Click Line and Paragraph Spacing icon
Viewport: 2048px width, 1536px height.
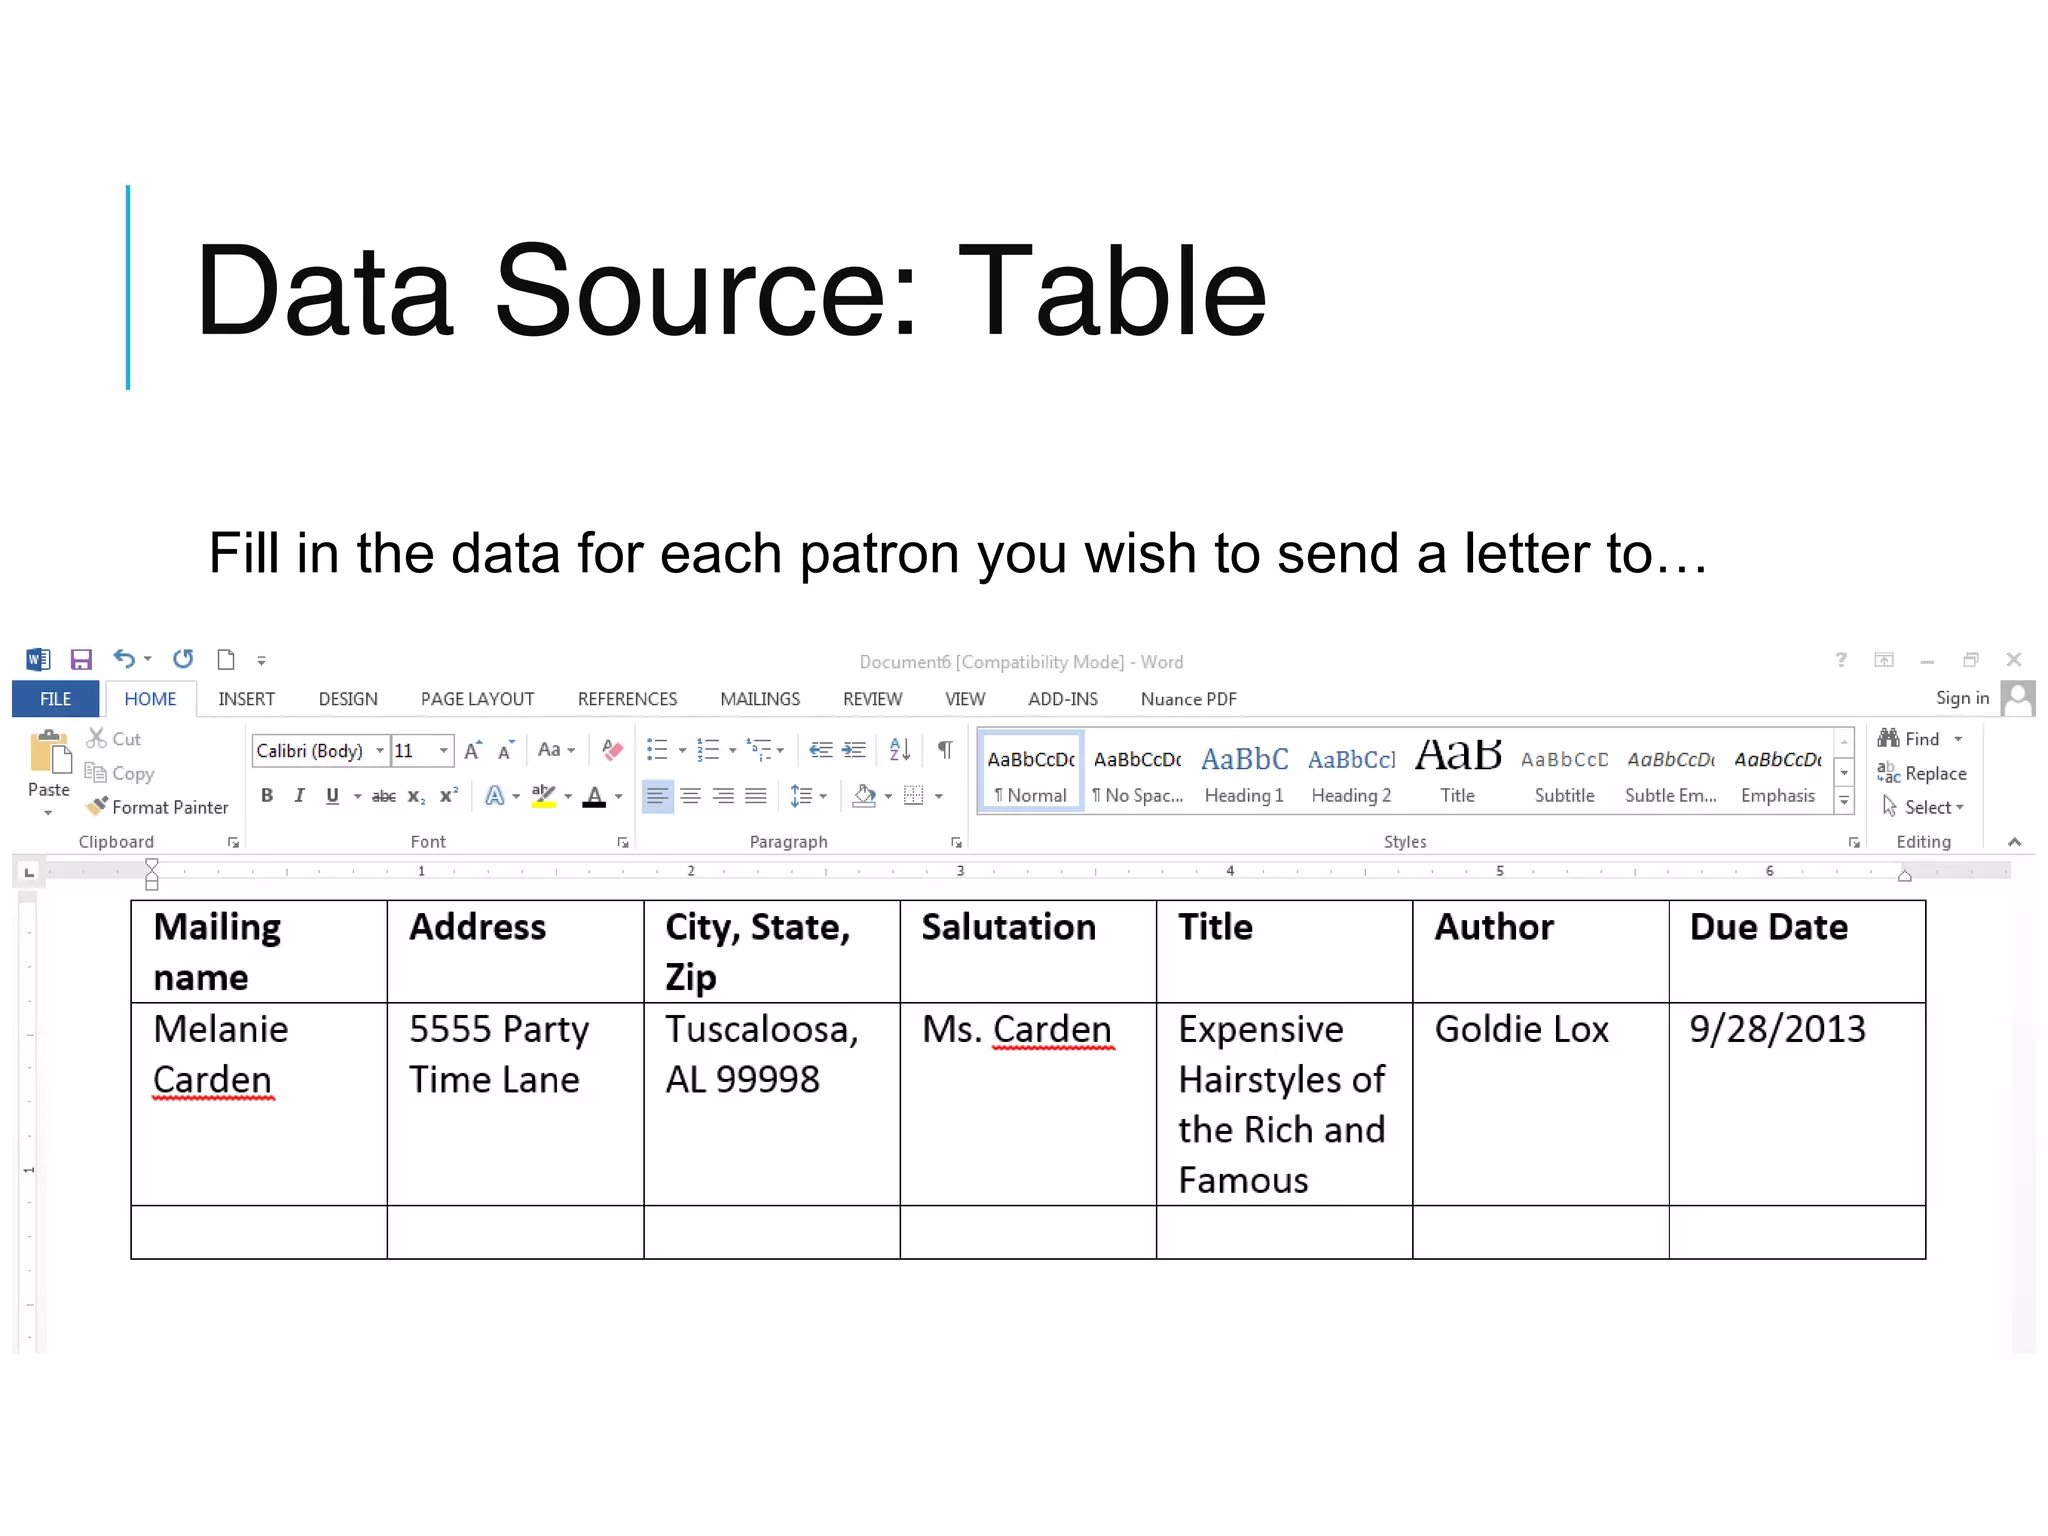pyautogui.click(x=802, y=796)
